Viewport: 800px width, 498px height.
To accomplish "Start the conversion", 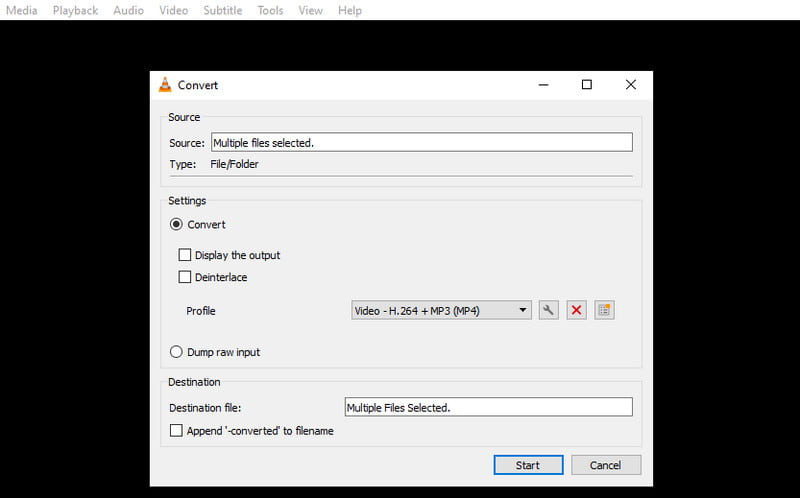I will coord(529,465).
